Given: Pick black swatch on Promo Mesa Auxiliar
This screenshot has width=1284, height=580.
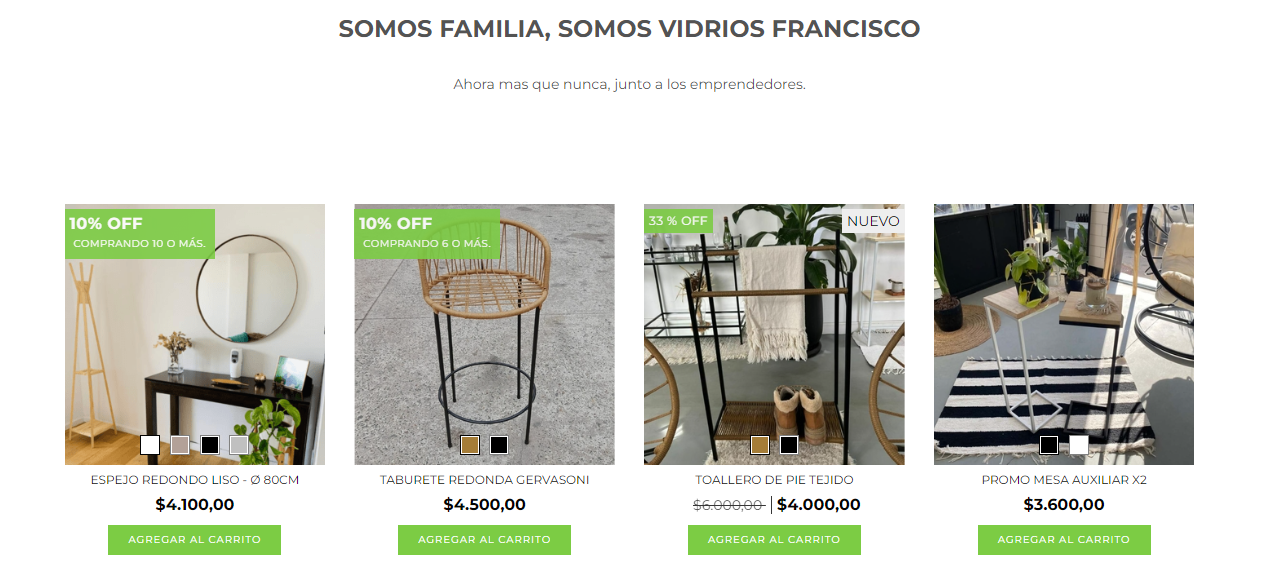Looking at the screenshot, I should pos(1049,445).
